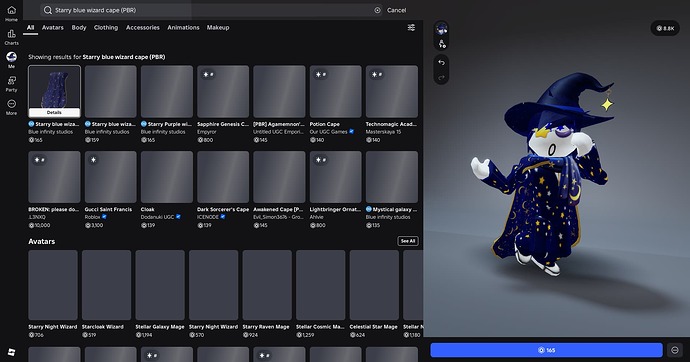Open the 570 Robux Starry Night Wizard avatar
The width and height of the screenshot is (690, 362).
point(213,285)
